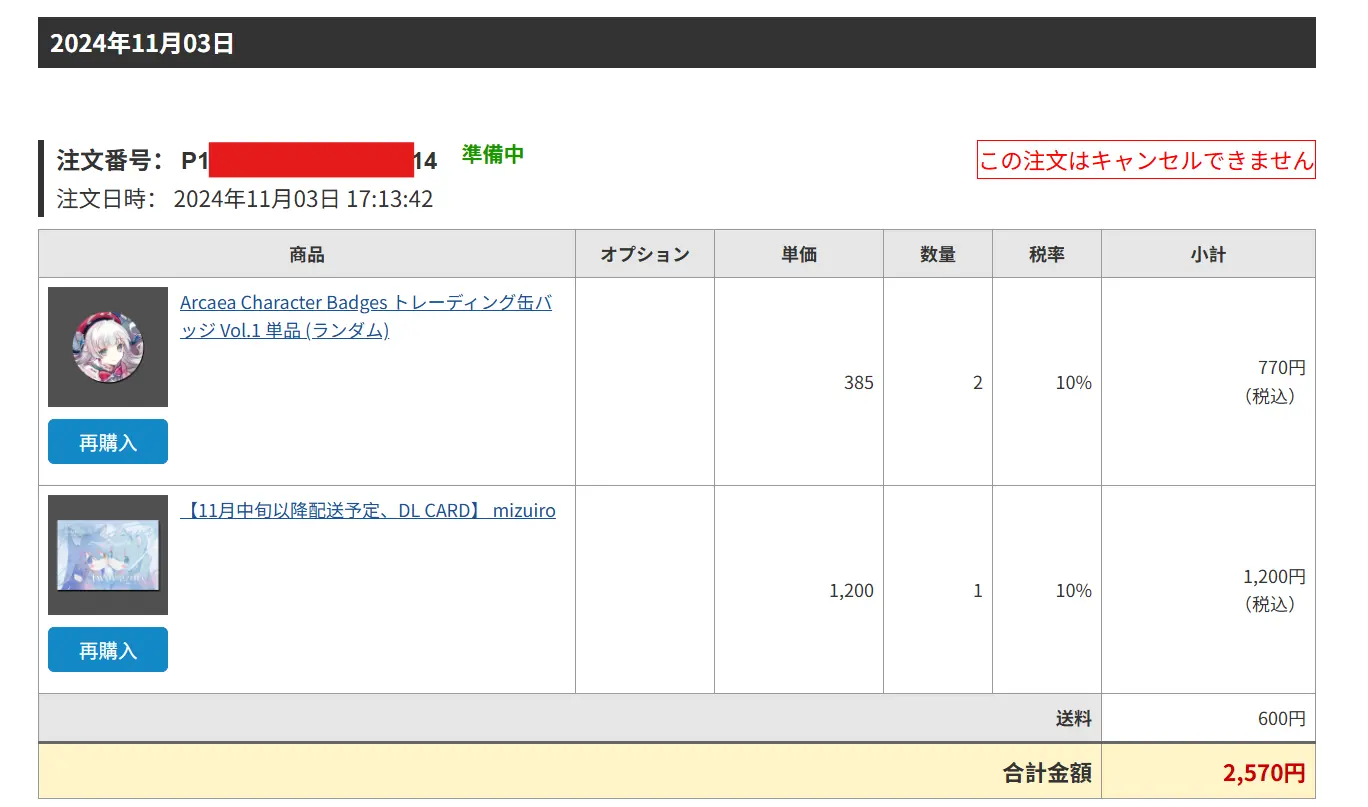Click the 単価 column header
This screenshot has height=807, width=1368.
click(798, 254)
